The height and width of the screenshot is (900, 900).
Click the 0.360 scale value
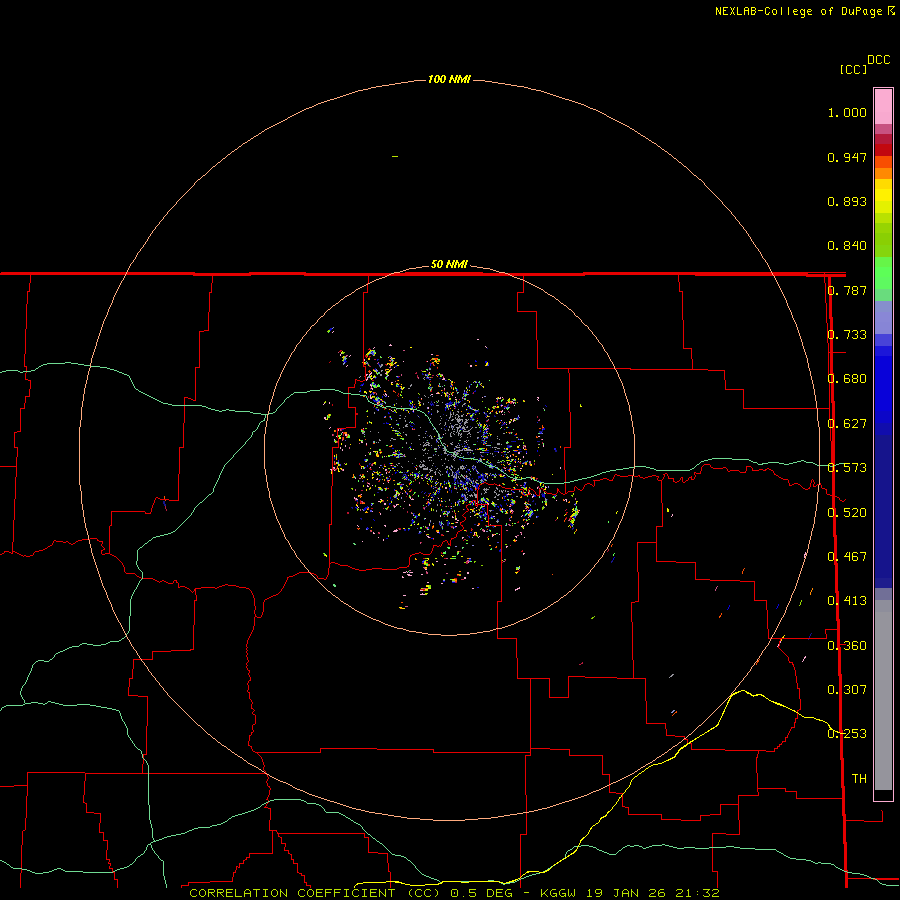(847, 646)
